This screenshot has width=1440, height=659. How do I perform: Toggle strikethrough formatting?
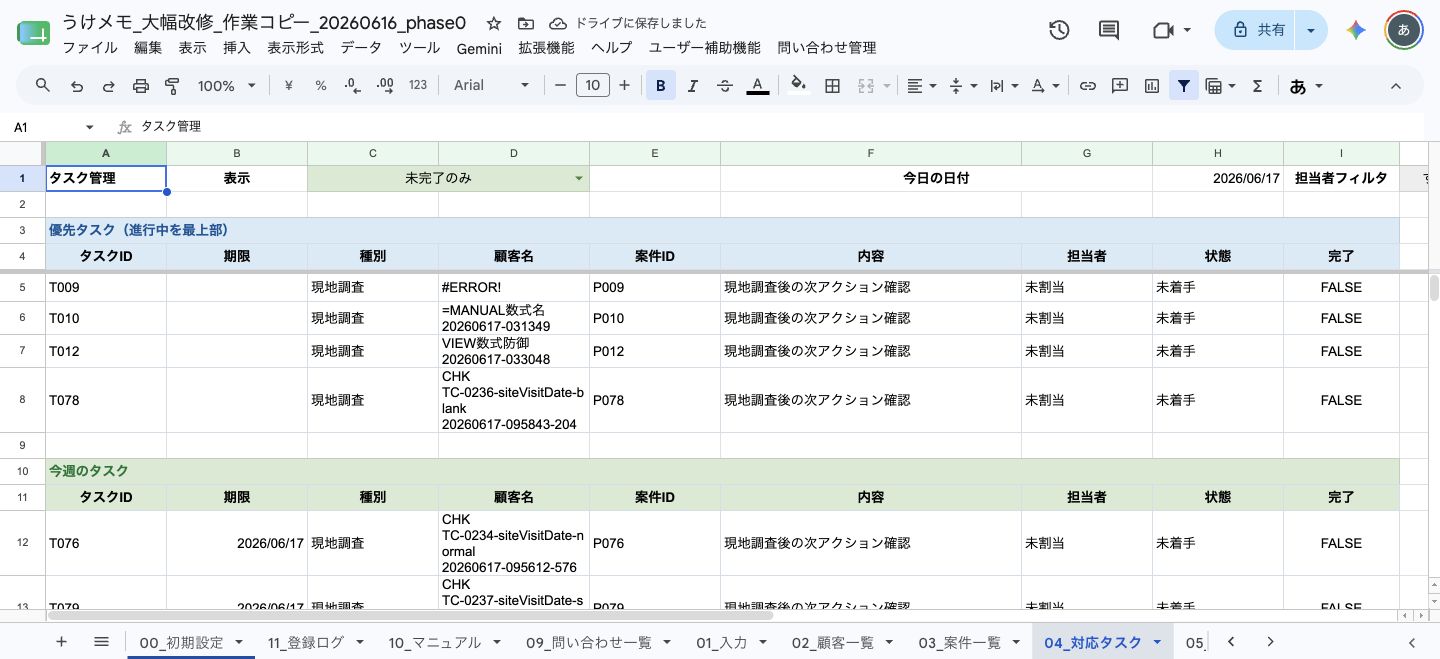[x=725, y=86]
